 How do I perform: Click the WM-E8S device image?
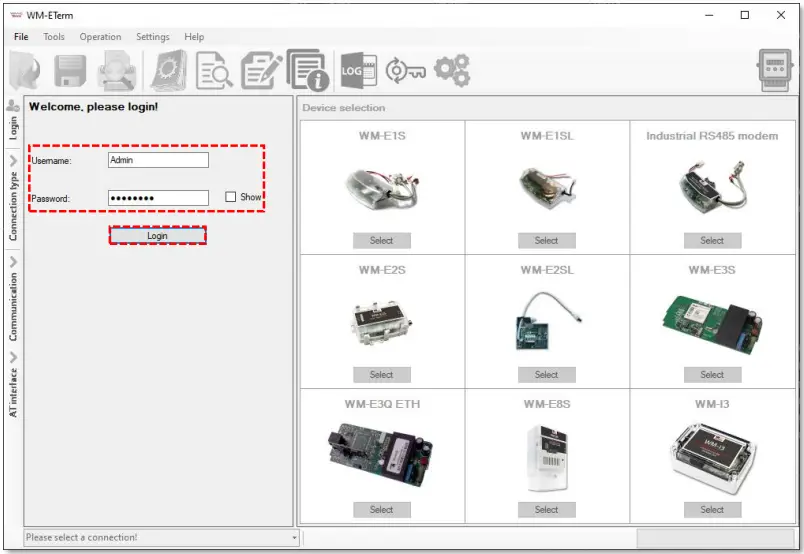547,458
